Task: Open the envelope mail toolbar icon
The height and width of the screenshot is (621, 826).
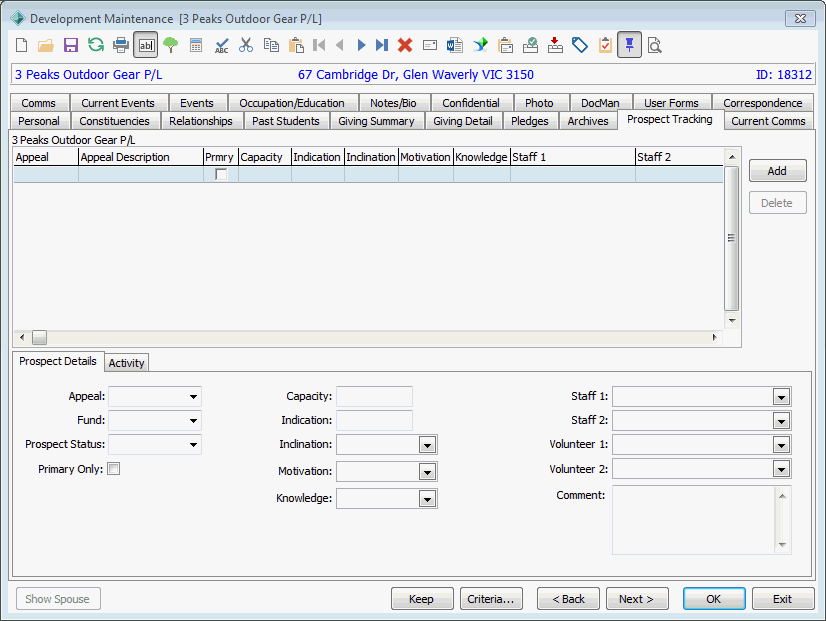Action: tap(430, 45)
